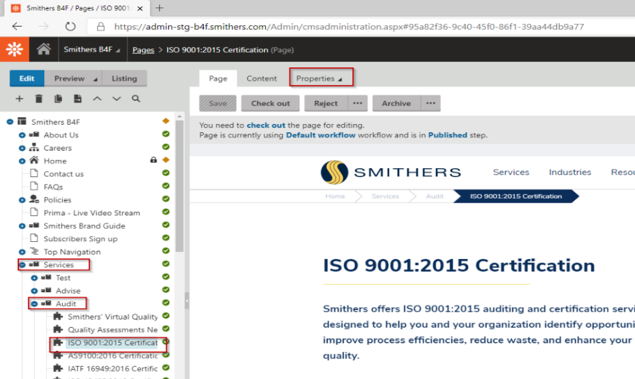The width and height of the screenshot is (635, 379).
Task: Open the Content tab
Action: 262,78
